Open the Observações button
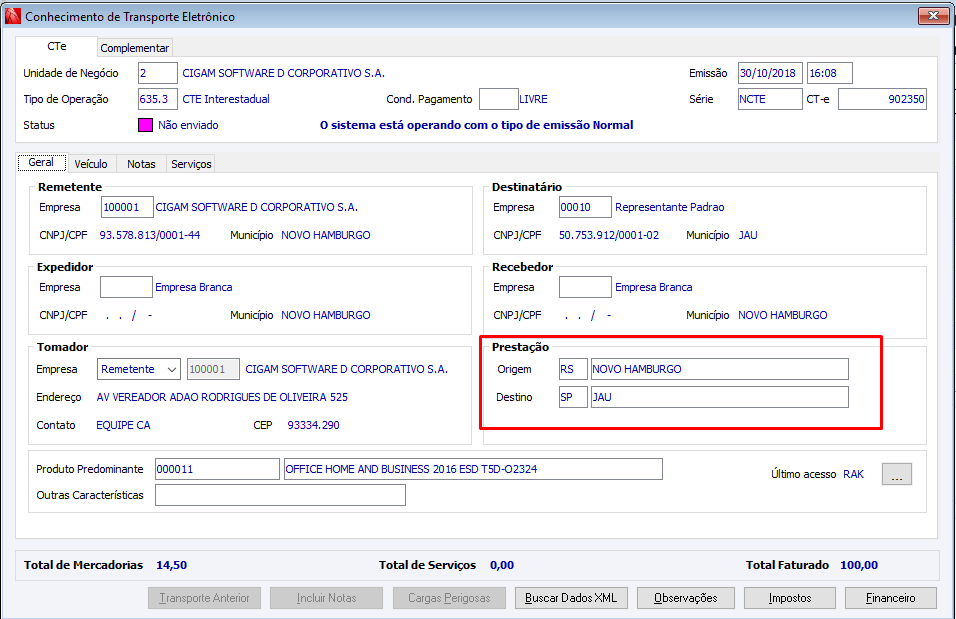 click(x=685, y=598)
